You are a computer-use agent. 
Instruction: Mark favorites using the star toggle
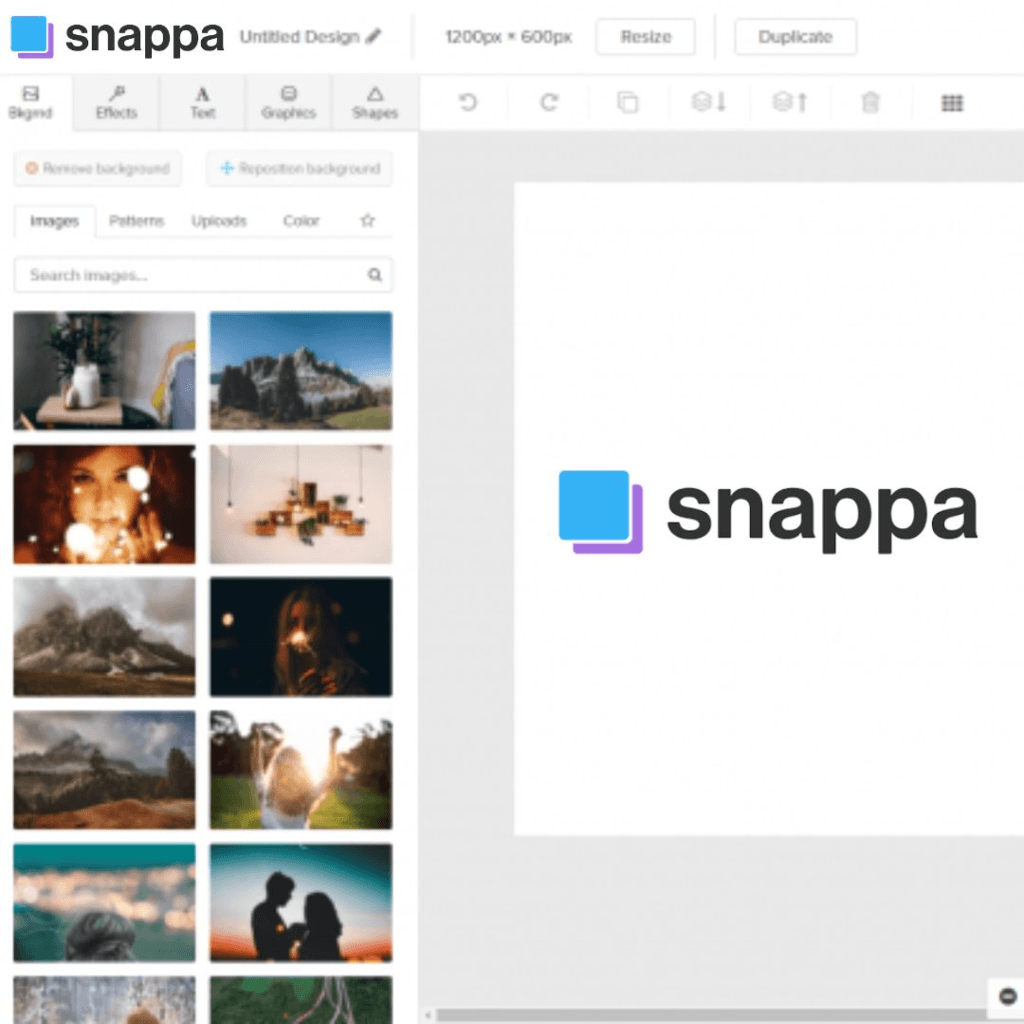tap(367, 221)
